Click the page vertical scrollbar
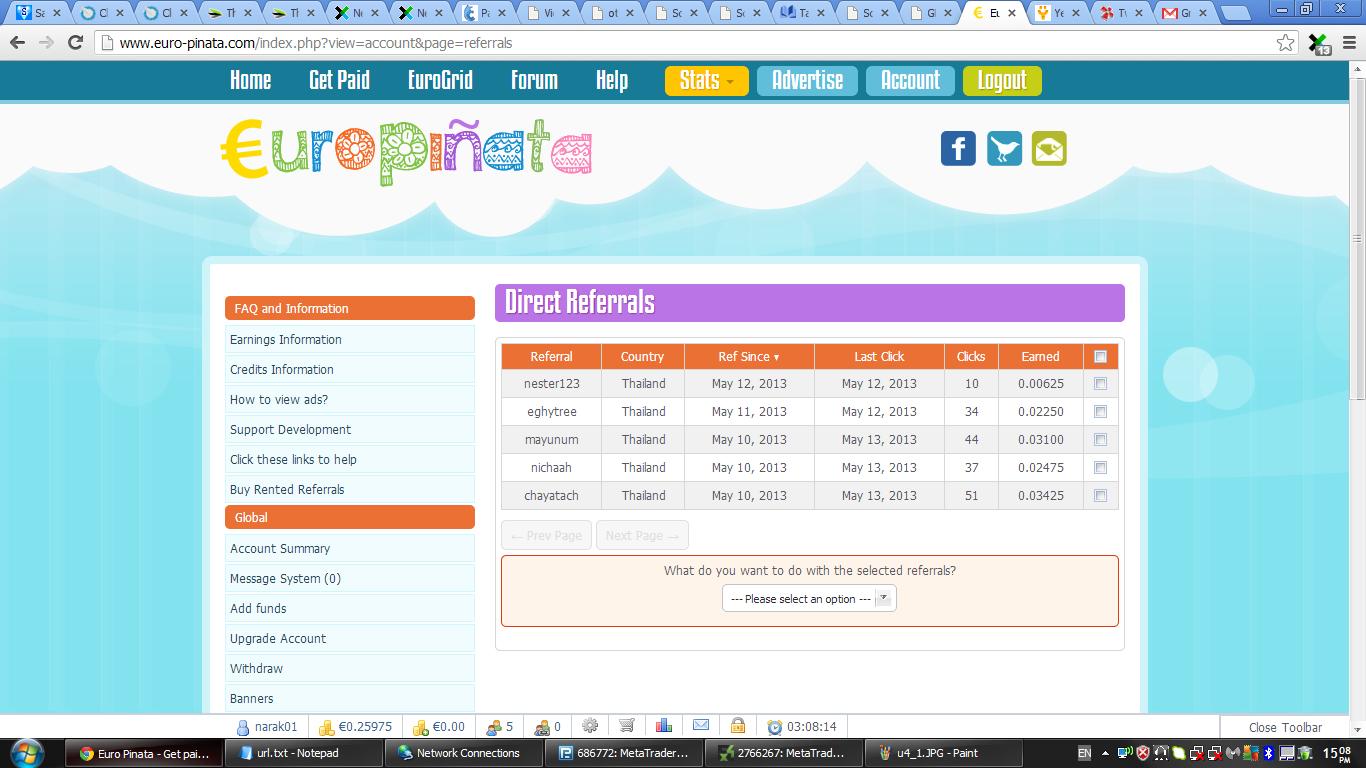 [x=1357, y=239]
